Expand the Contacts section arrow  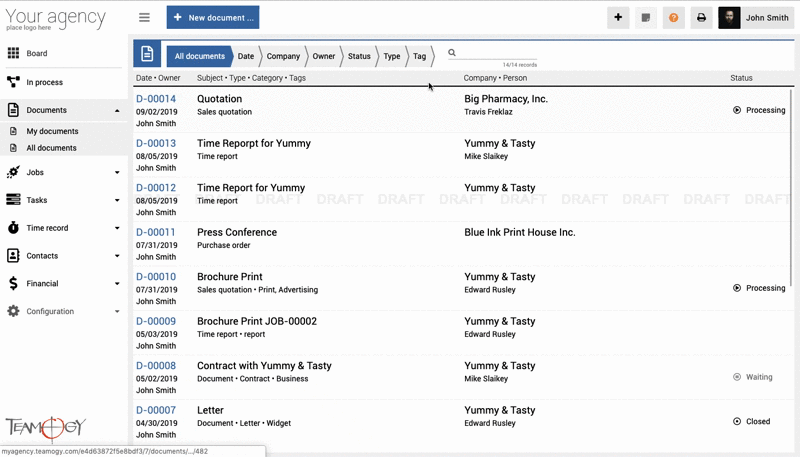(x=117, y=256)
